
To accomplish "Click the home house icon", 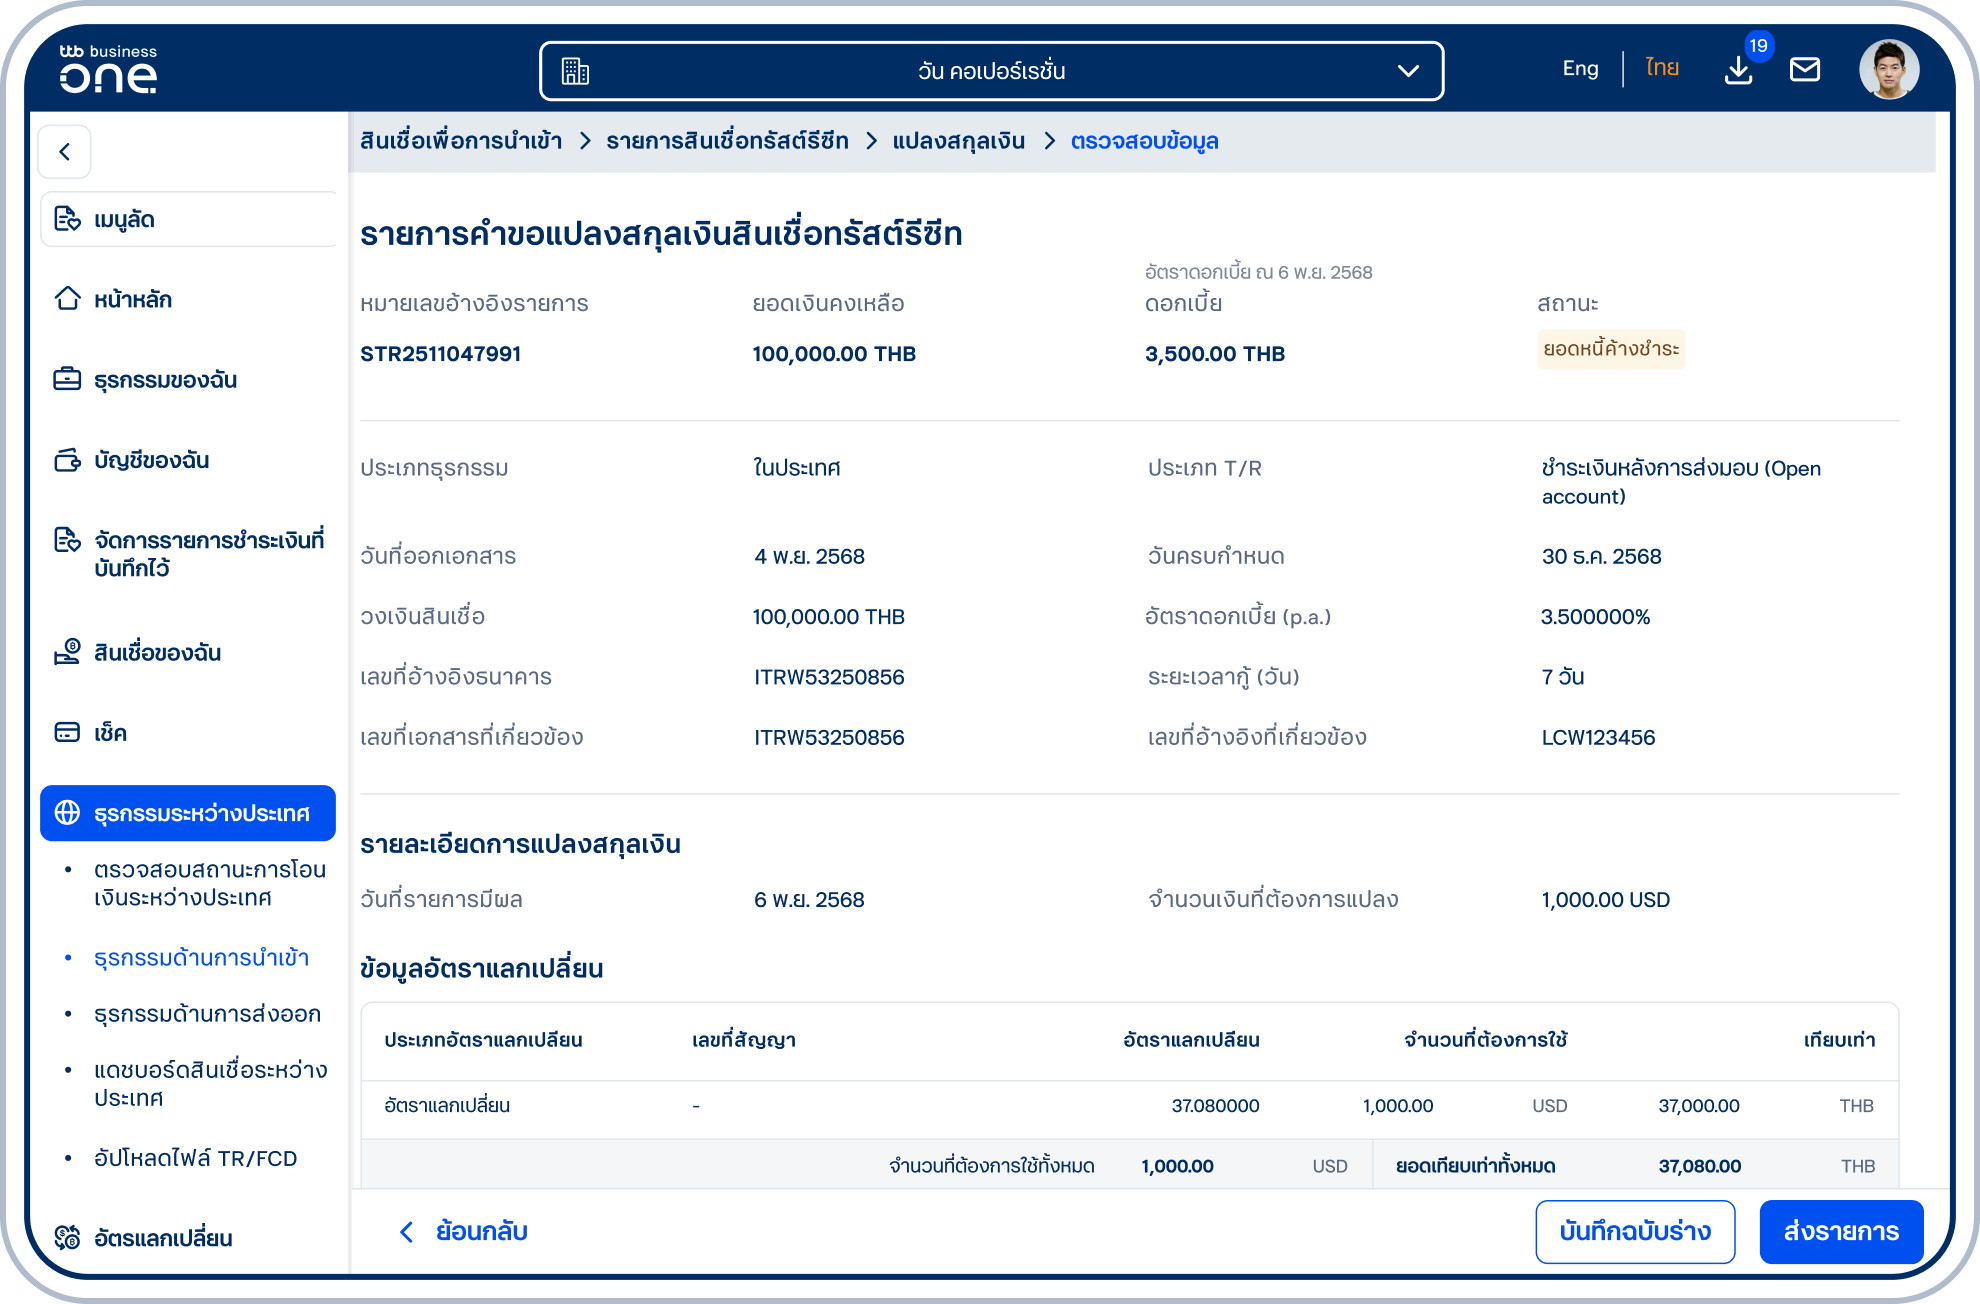I will point(67,299).
